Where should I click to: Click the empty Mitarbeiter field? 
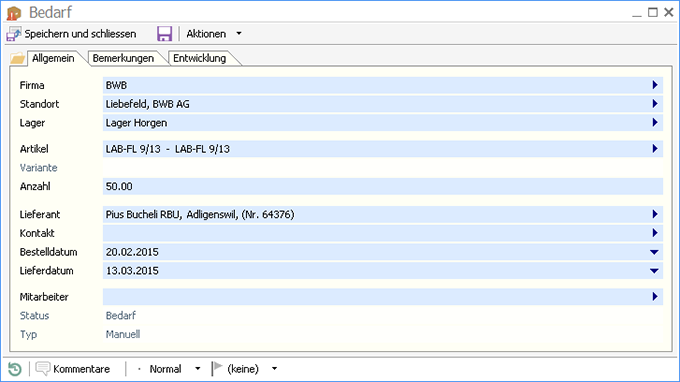pos(382,297)
